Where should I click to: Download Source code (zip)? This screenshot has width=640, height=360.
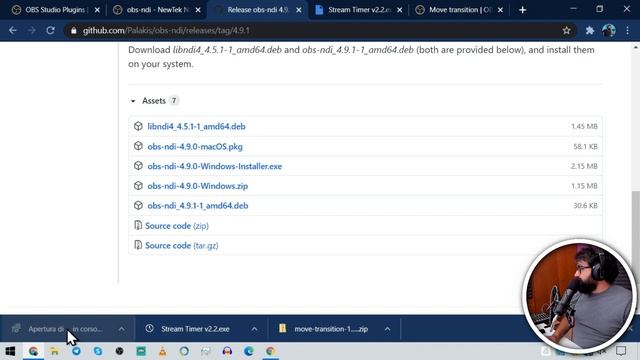coord(177,226)
